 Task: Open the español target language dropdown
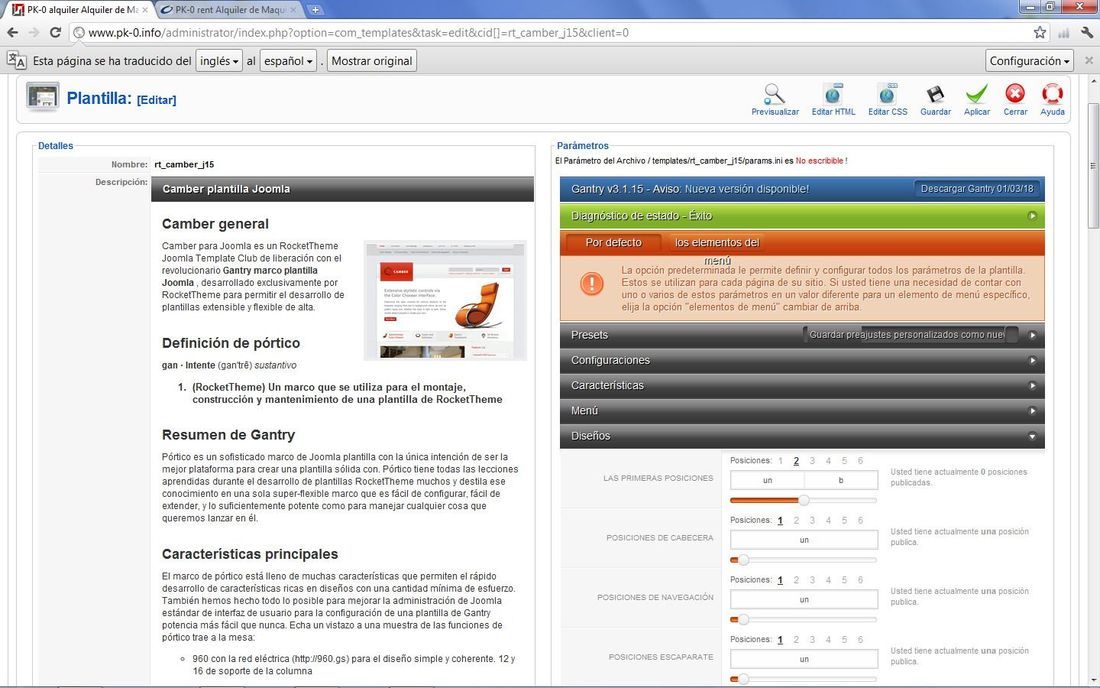point(288,61)
